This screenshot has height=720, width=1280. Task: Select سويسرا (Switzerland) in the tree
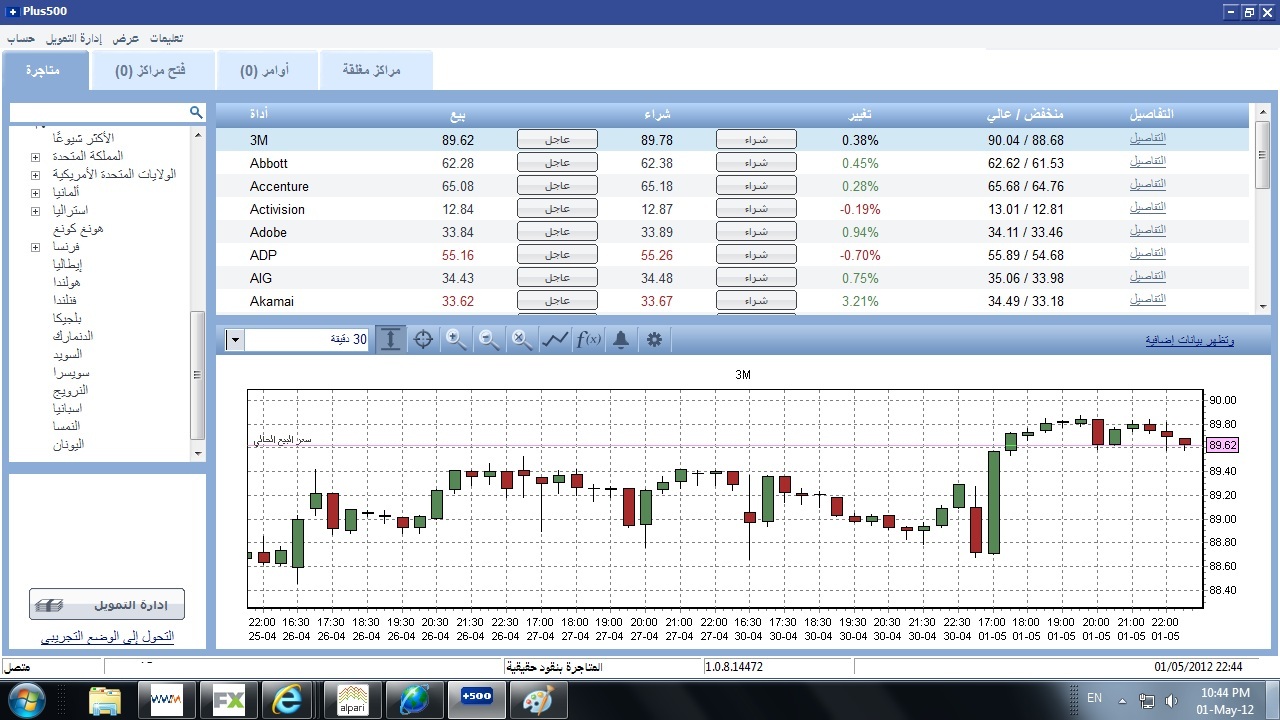coord(70,373)
